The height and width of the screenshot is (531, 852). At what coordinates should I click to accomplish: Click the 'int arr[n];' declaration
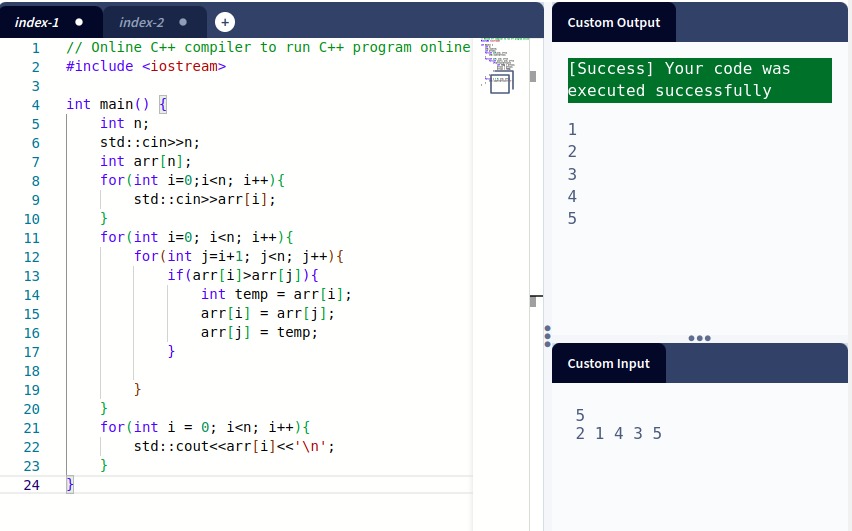(x=146, y=161)
